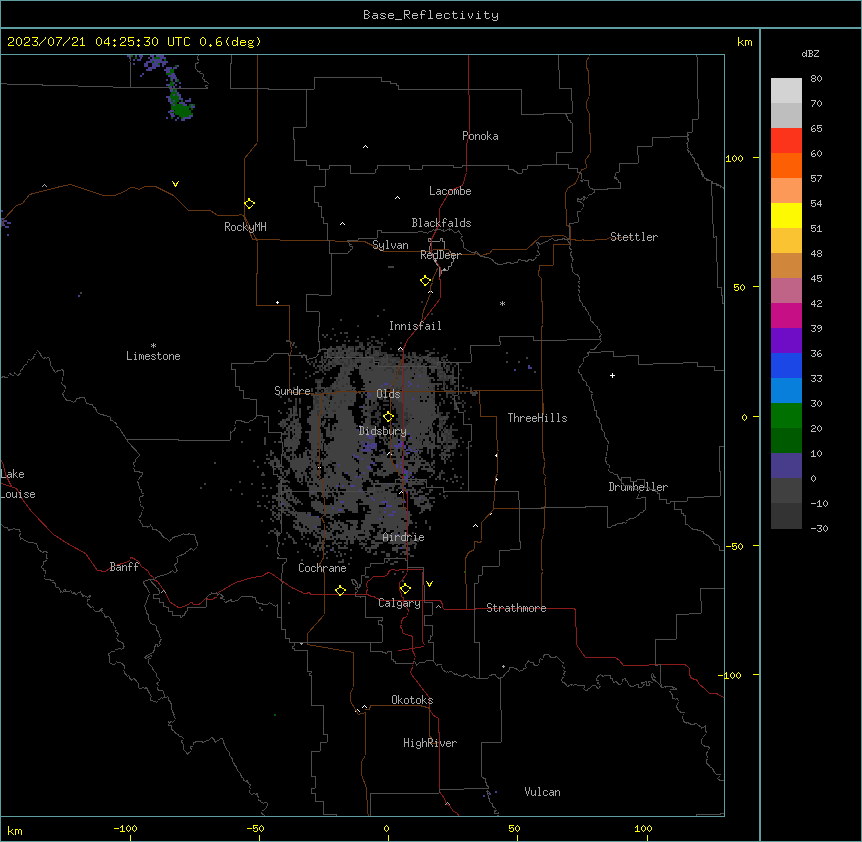Select the yellow V marker east of Calgary
The height and width of the screenshot is (842, 862).
(429, 584)
